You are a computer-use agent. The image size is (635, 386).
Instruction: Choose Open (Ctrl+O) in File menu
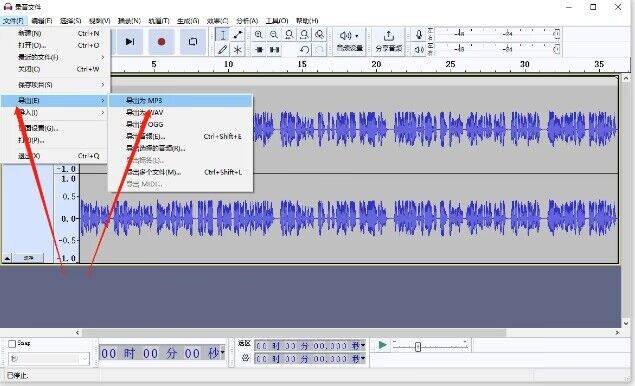click(x=55, y=45)
